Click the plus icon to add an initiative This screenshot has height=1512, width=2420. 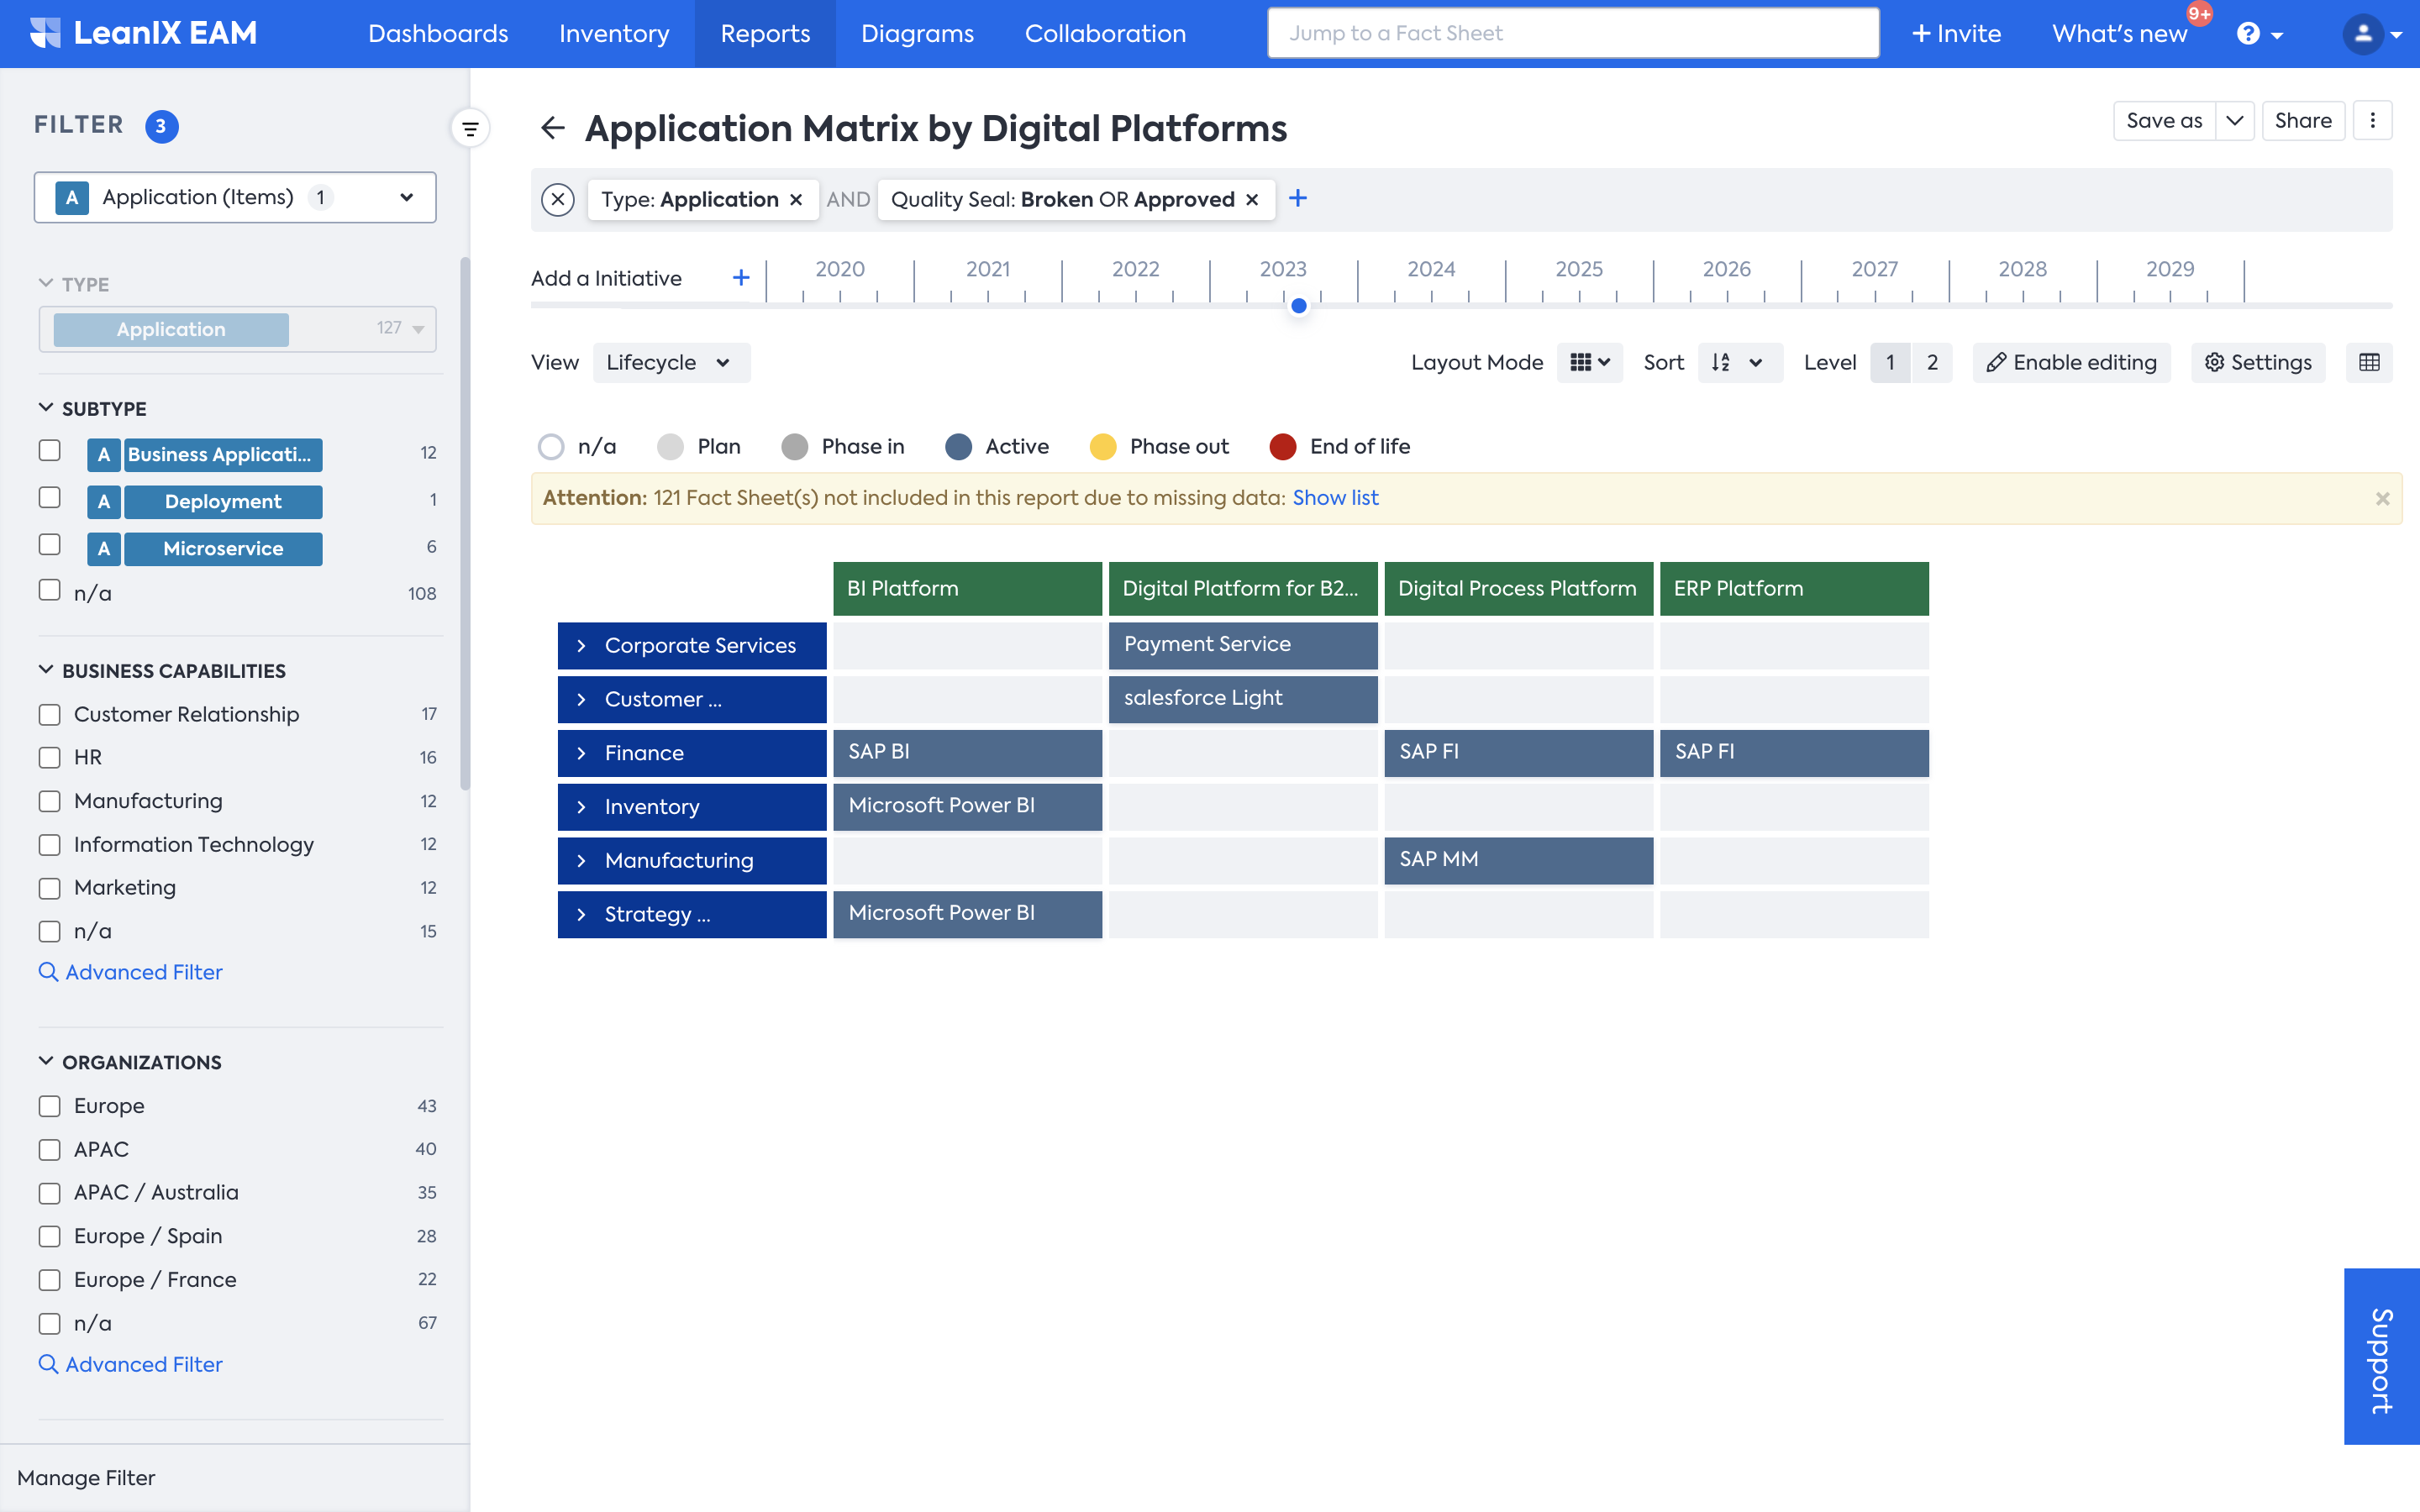tap(740, 278)
